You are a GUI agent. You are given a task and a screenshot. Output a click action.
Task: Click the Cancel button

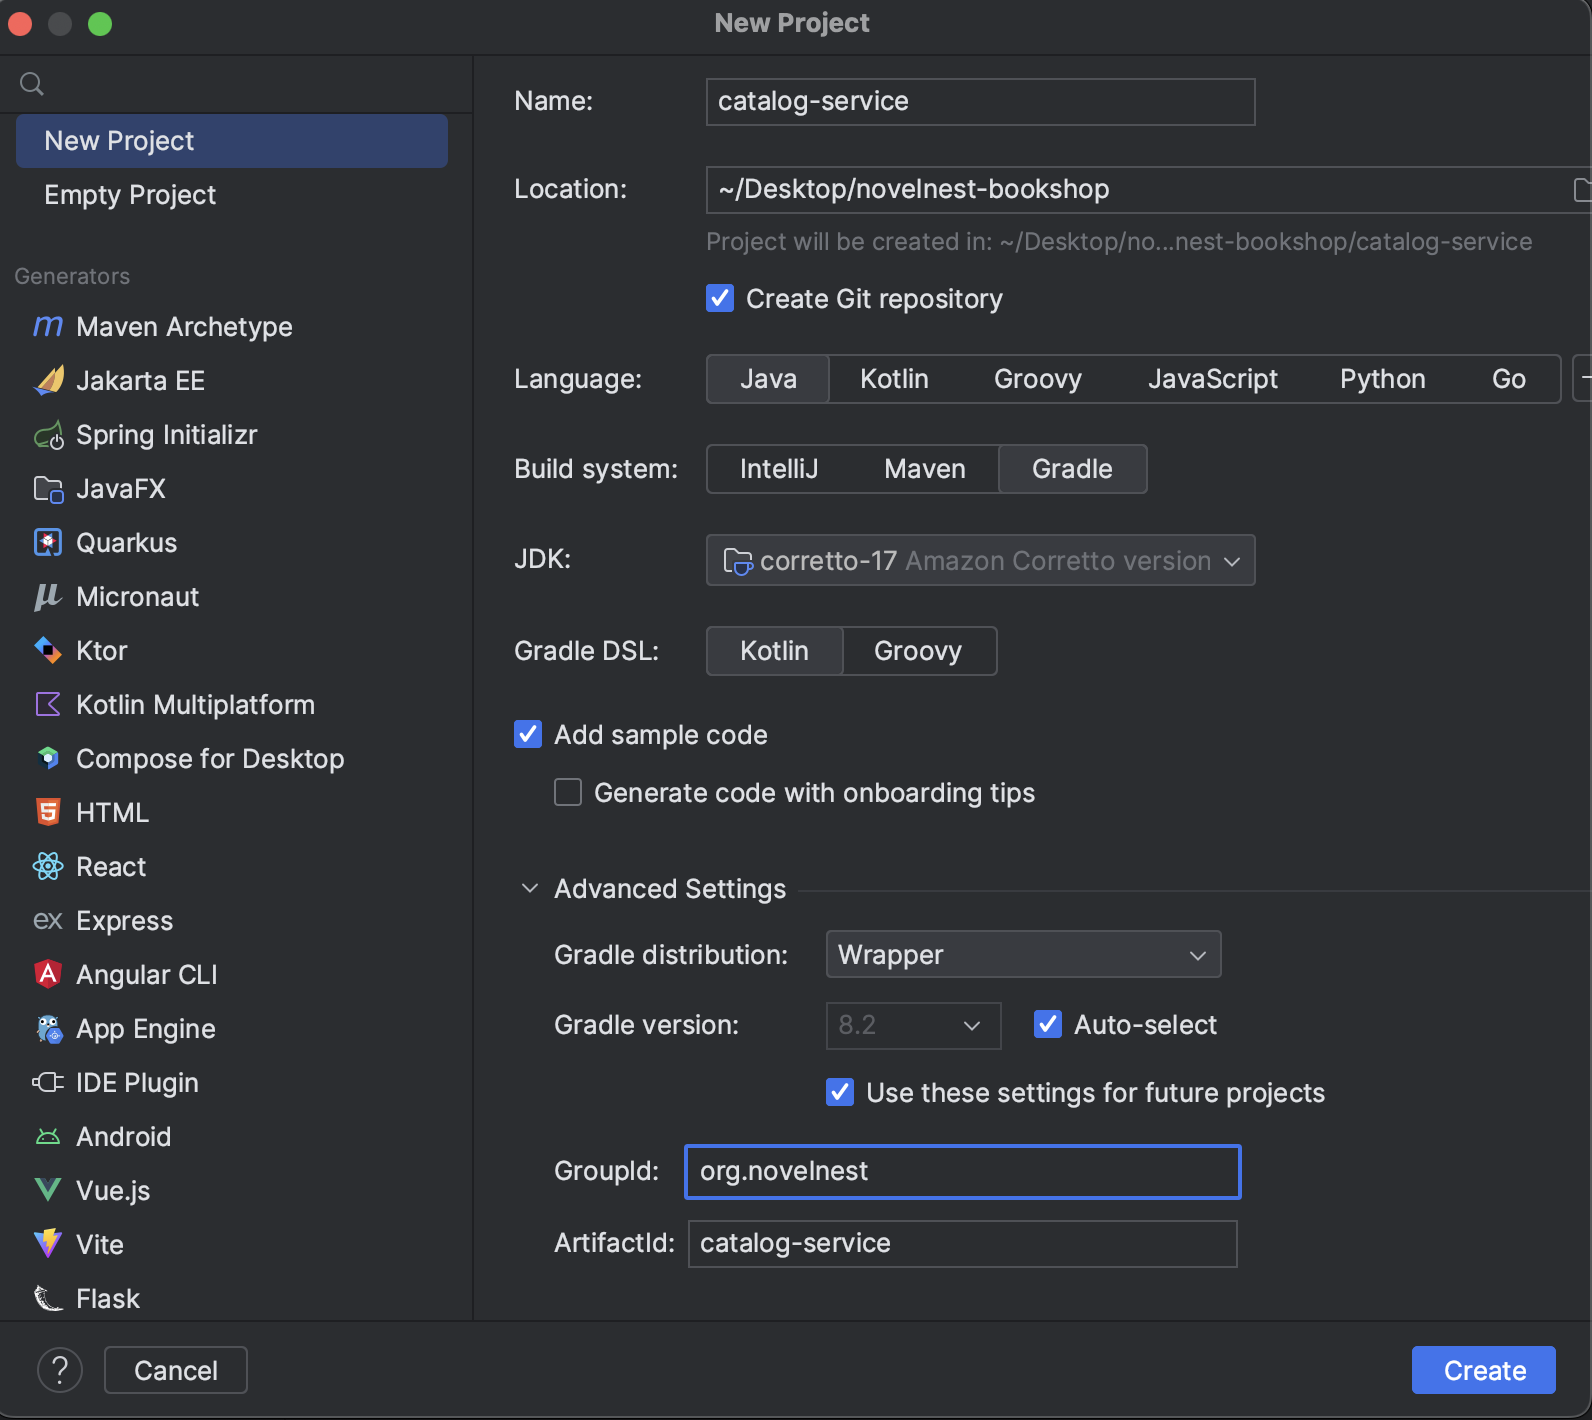176,1370
